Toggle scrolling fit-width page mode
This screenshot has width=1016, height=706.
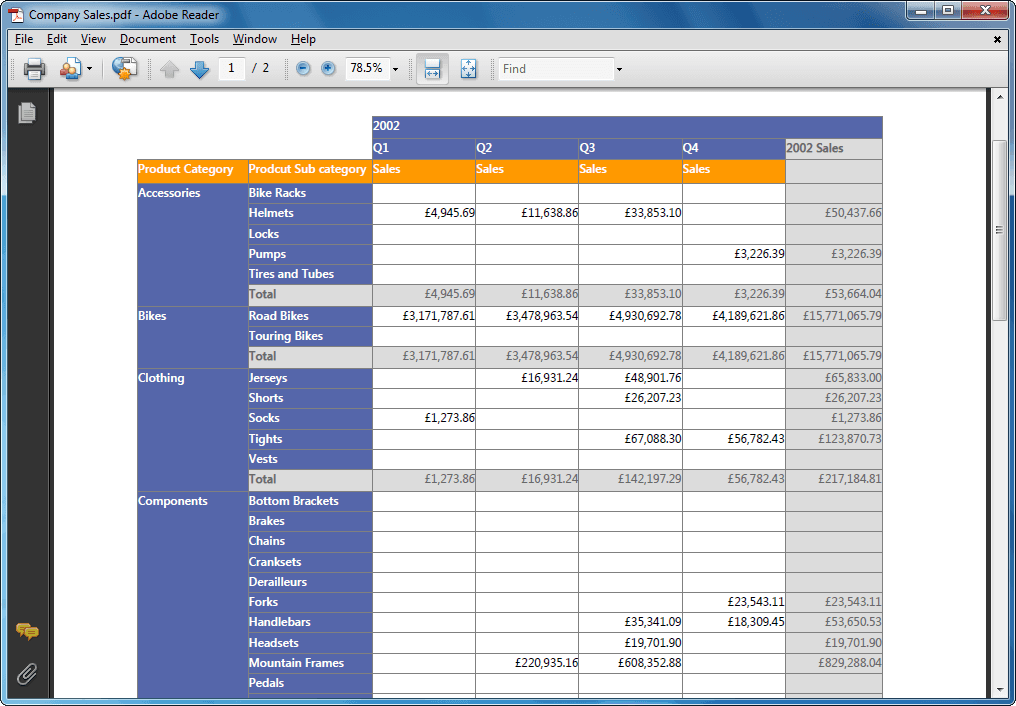(x=432, y=69)
